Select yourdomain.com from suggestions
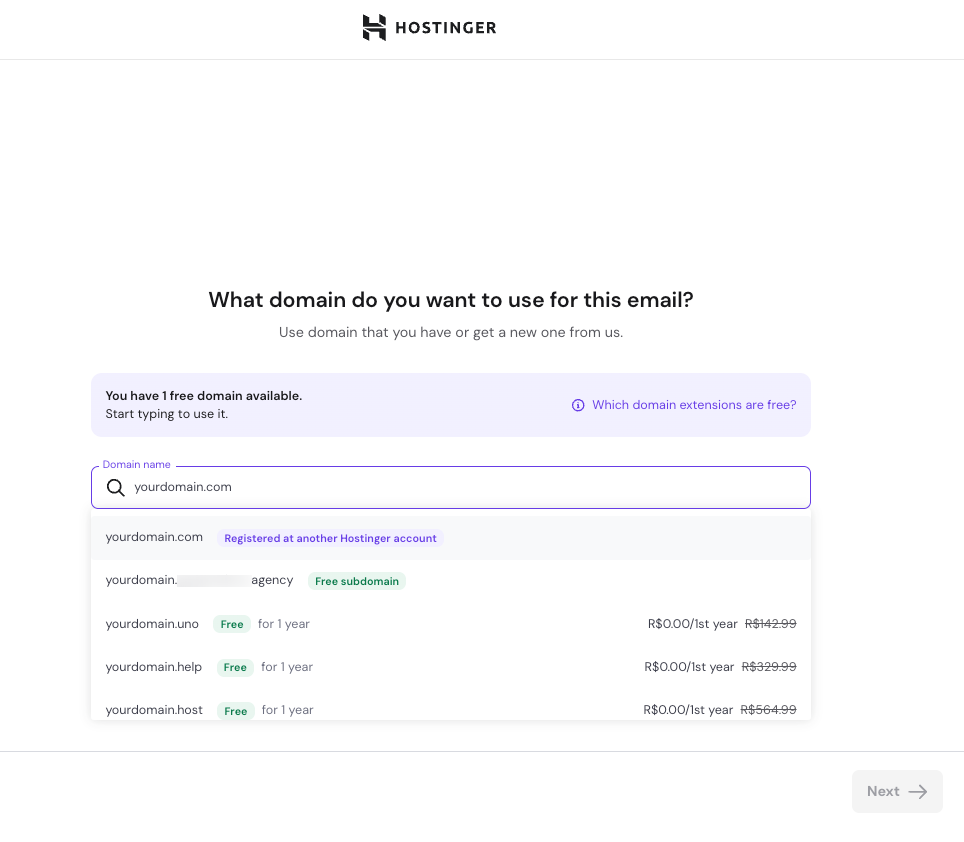The height and width of the screenshot is (842, 964). pos(154,537)
